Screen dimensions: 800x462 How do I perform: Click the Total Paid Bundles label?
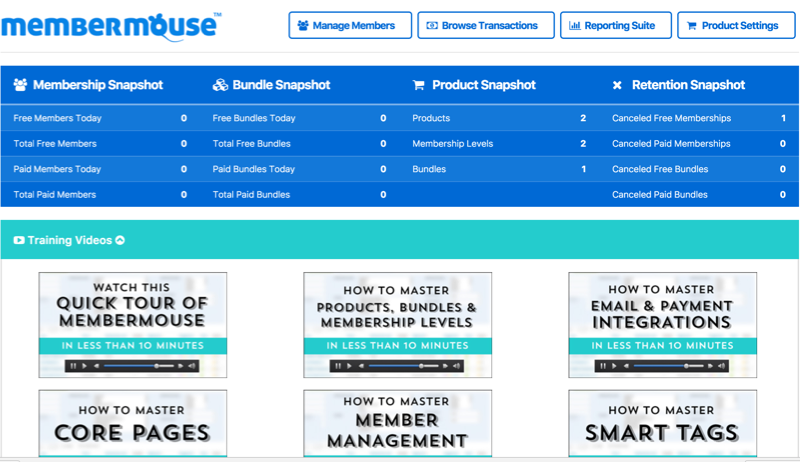pos(251,195)
